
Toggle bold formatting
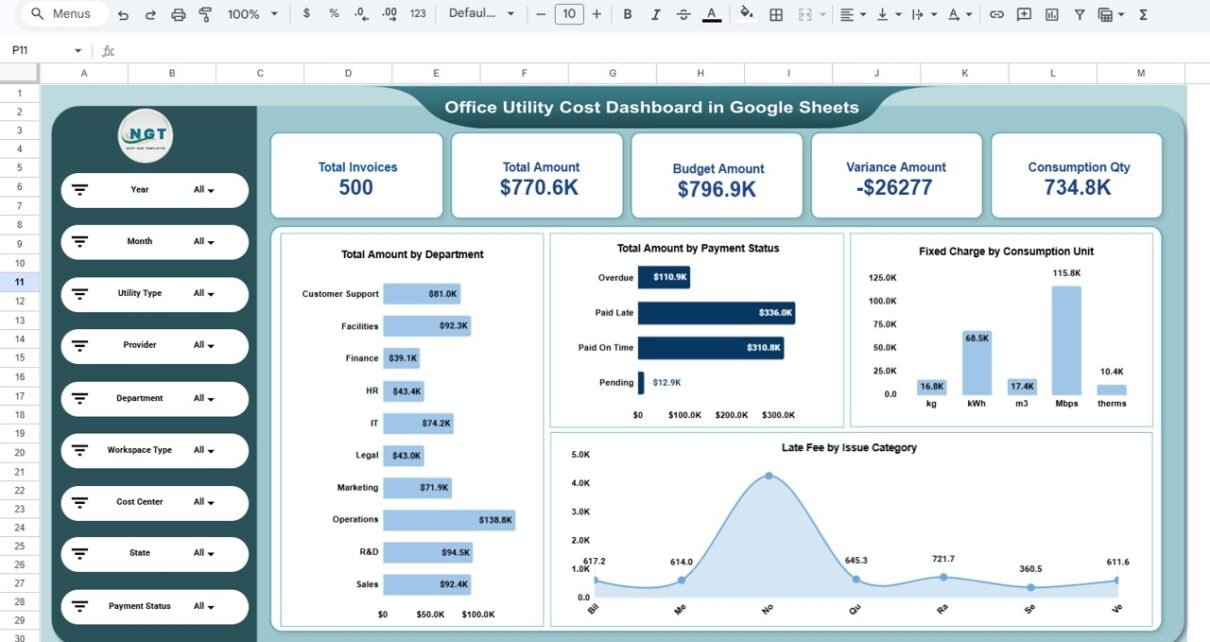click(x=627, y=14)
